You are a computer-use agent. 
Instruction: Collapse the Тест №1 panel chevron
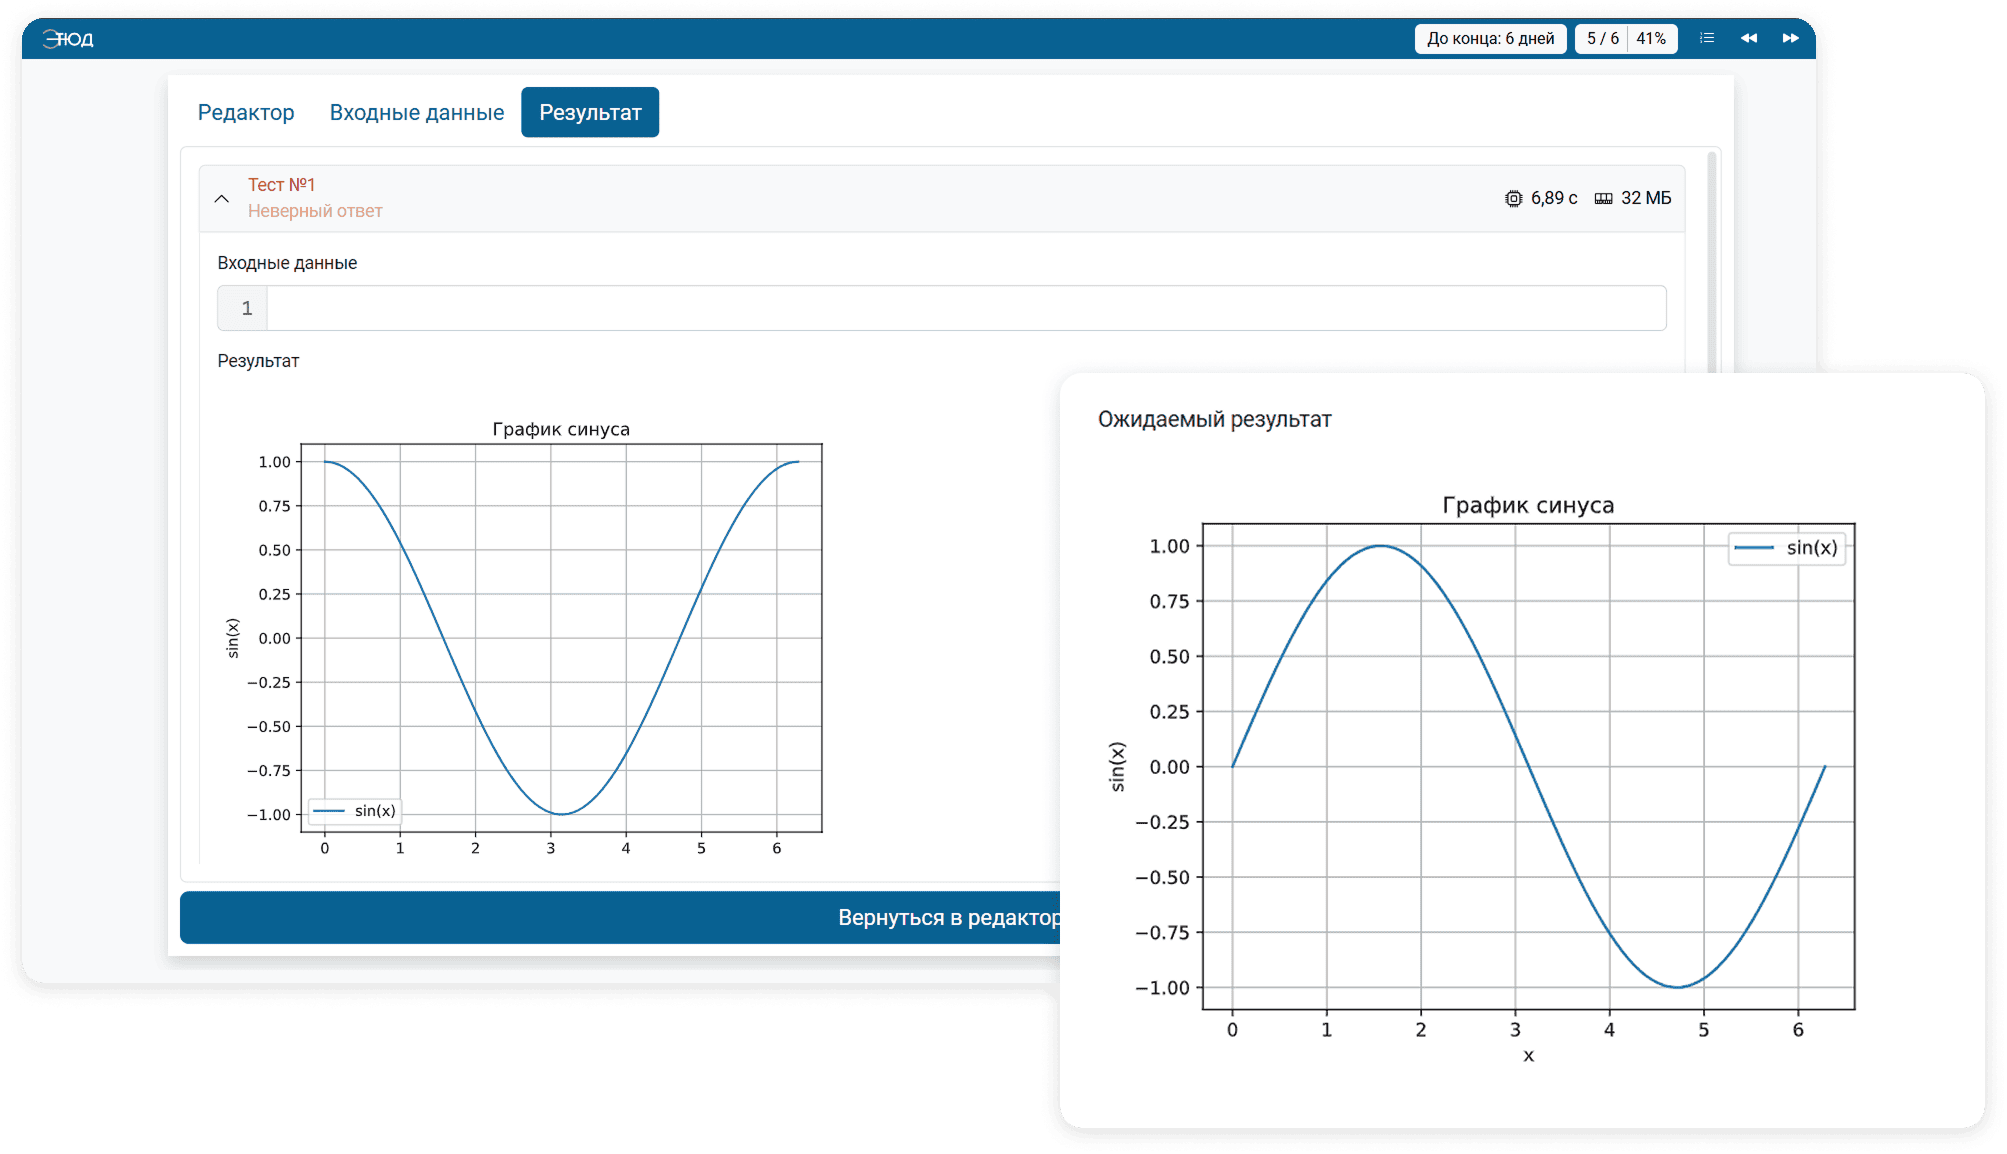(222, 198)
